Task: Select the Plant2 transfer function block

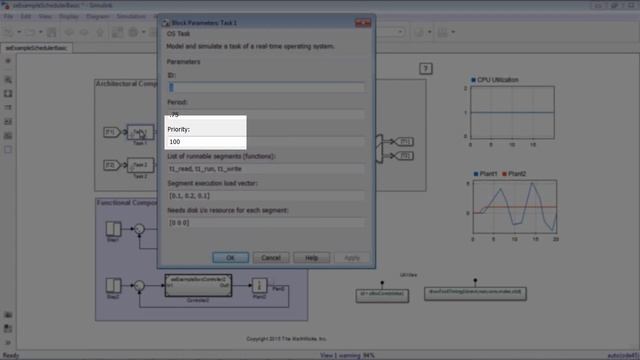Action: [259, 285]
